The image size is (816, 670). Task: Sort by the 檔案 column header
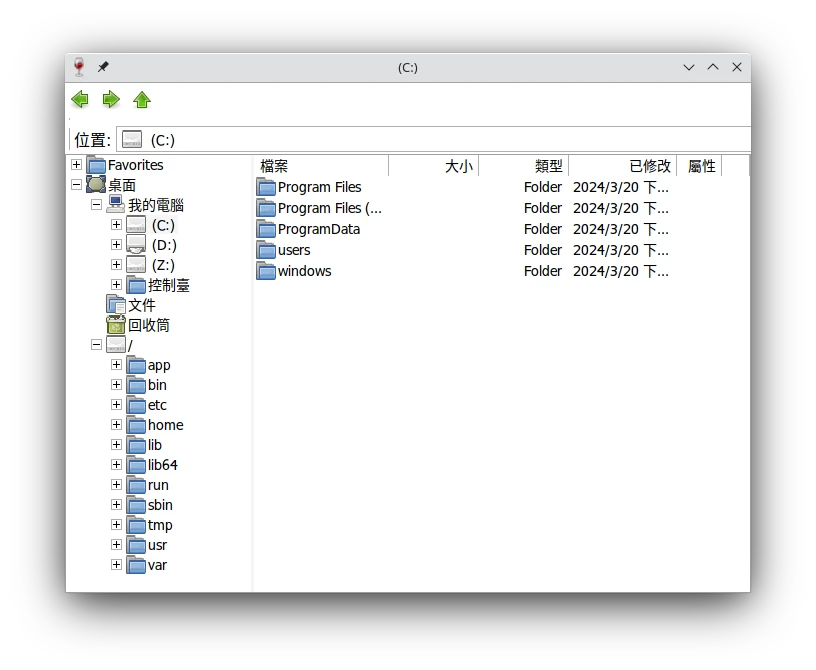coord(320,166)
